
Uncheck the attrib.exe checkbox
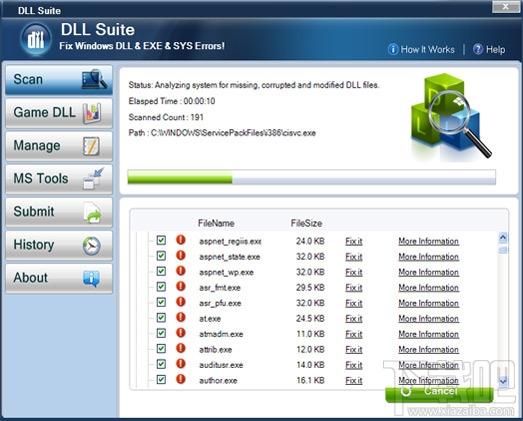(x=161, y=349)
